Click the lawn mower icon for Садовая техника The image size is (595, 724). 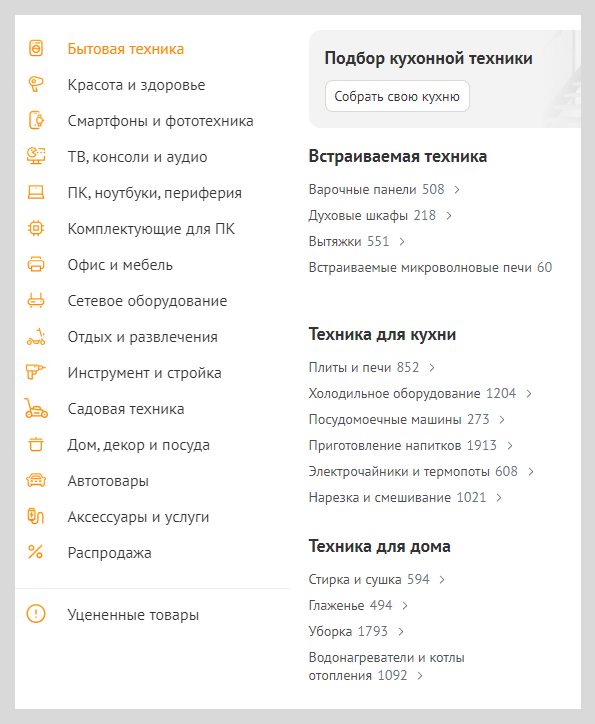36,409
